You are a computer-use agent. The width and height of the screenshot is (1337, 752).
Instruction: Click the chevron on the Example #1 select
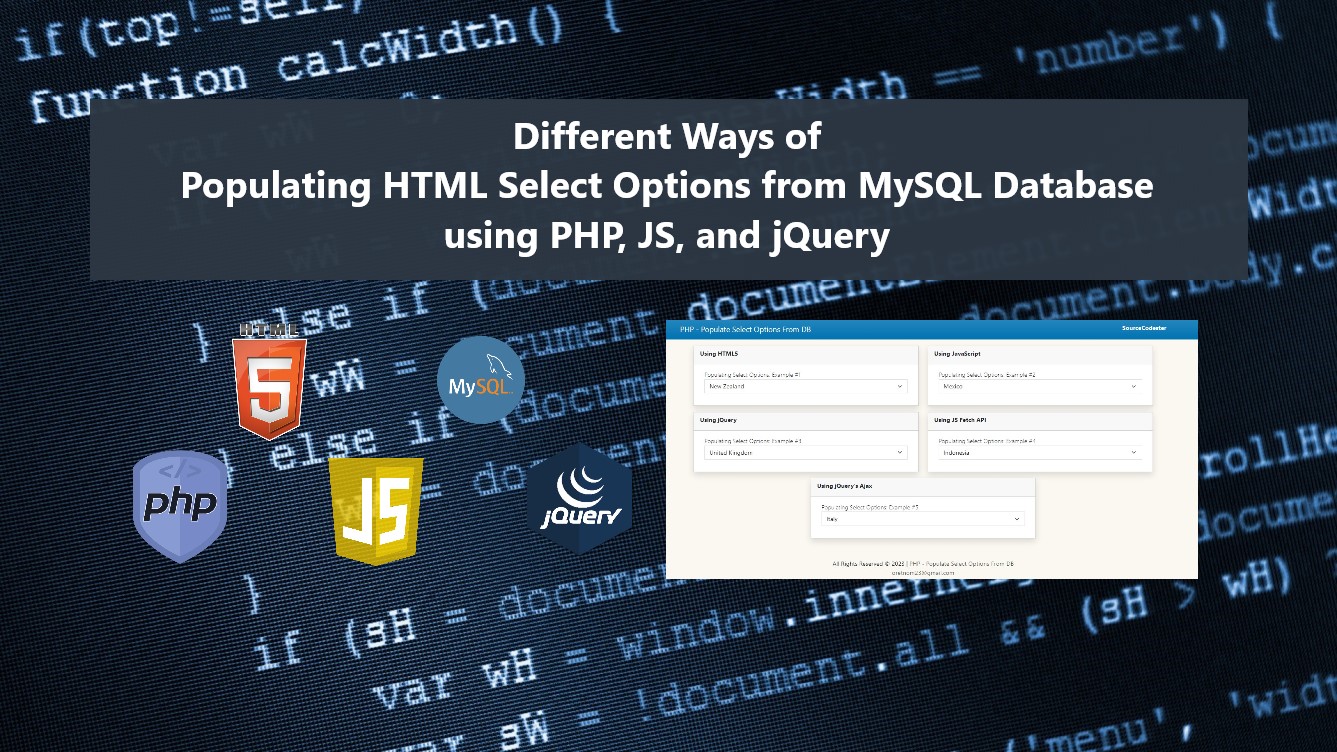(898, 387)
